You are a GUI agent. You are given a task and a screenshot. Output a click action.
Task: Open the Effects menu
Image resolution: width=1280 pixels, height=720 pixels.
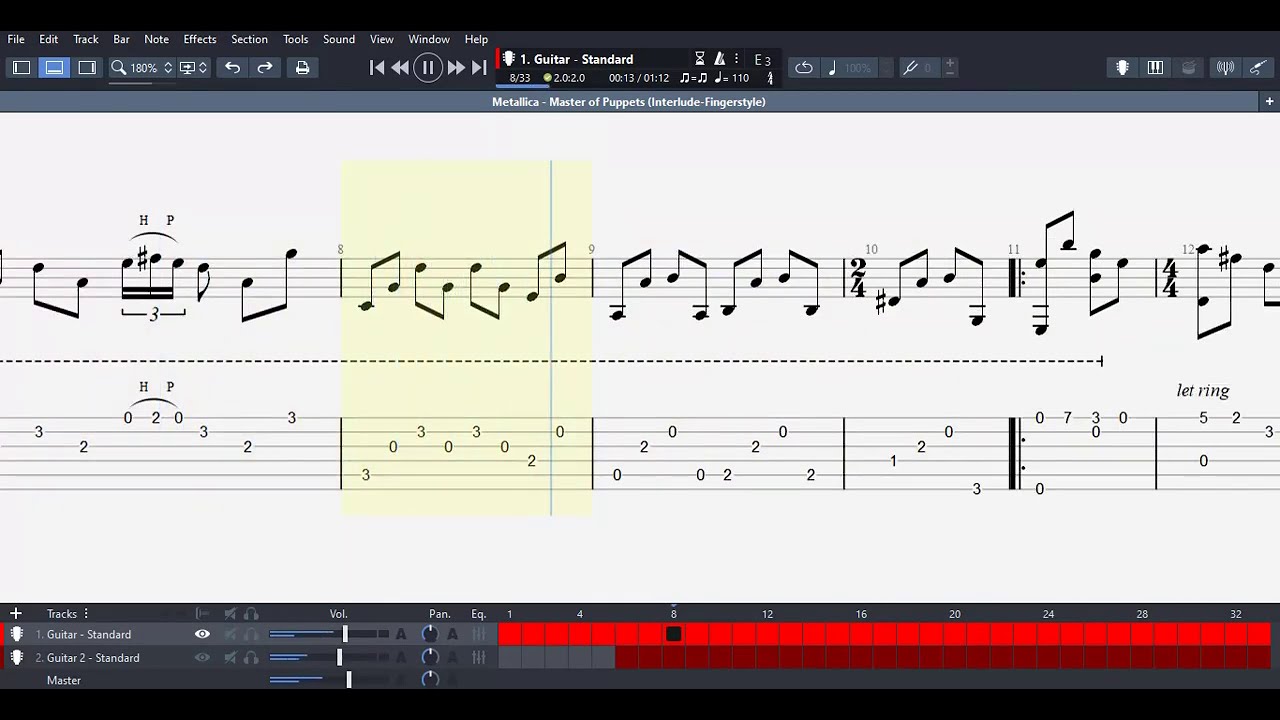pos(200,39)
